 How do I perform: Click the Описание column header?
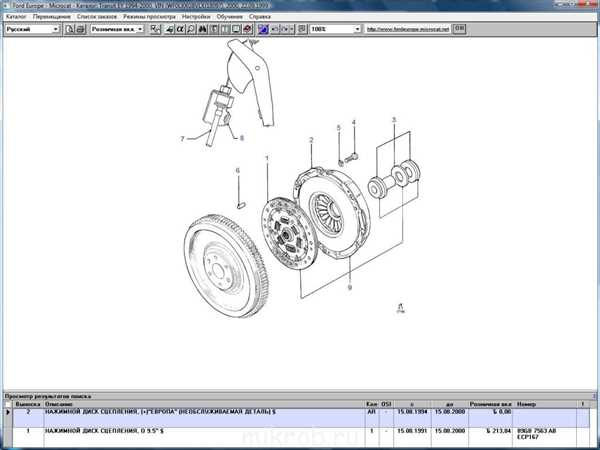204,404
